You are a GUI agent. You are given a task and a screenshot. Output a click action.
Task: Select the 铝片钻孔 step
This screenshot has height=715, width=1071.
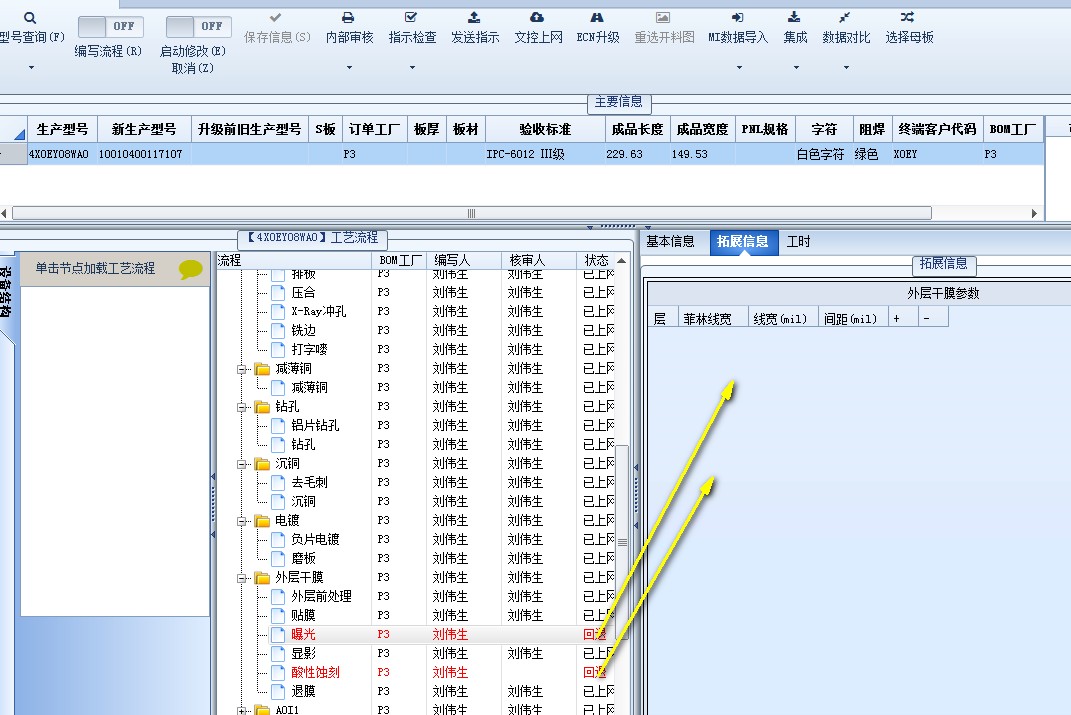[x=315, y=425]
